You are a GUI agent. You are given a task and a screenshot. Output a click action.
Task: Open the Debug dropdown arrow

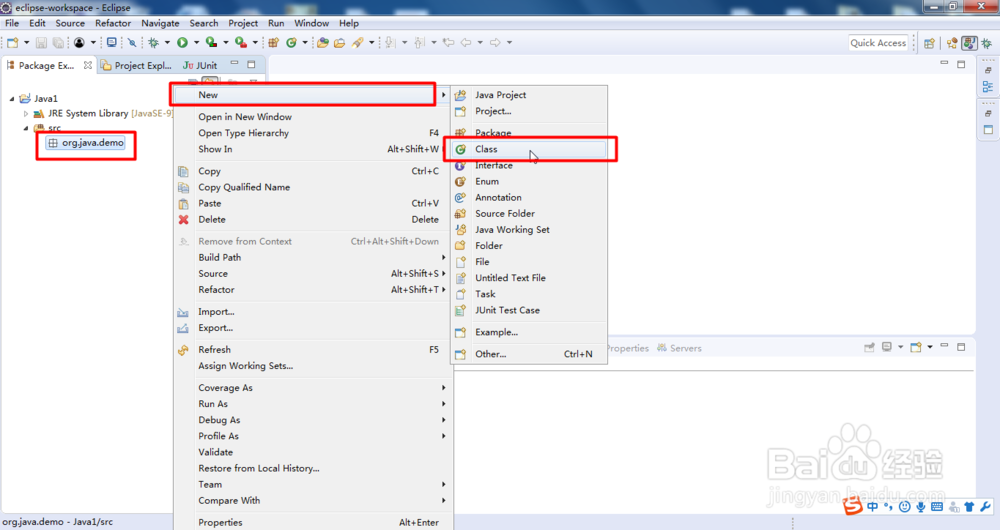[167, 43]
